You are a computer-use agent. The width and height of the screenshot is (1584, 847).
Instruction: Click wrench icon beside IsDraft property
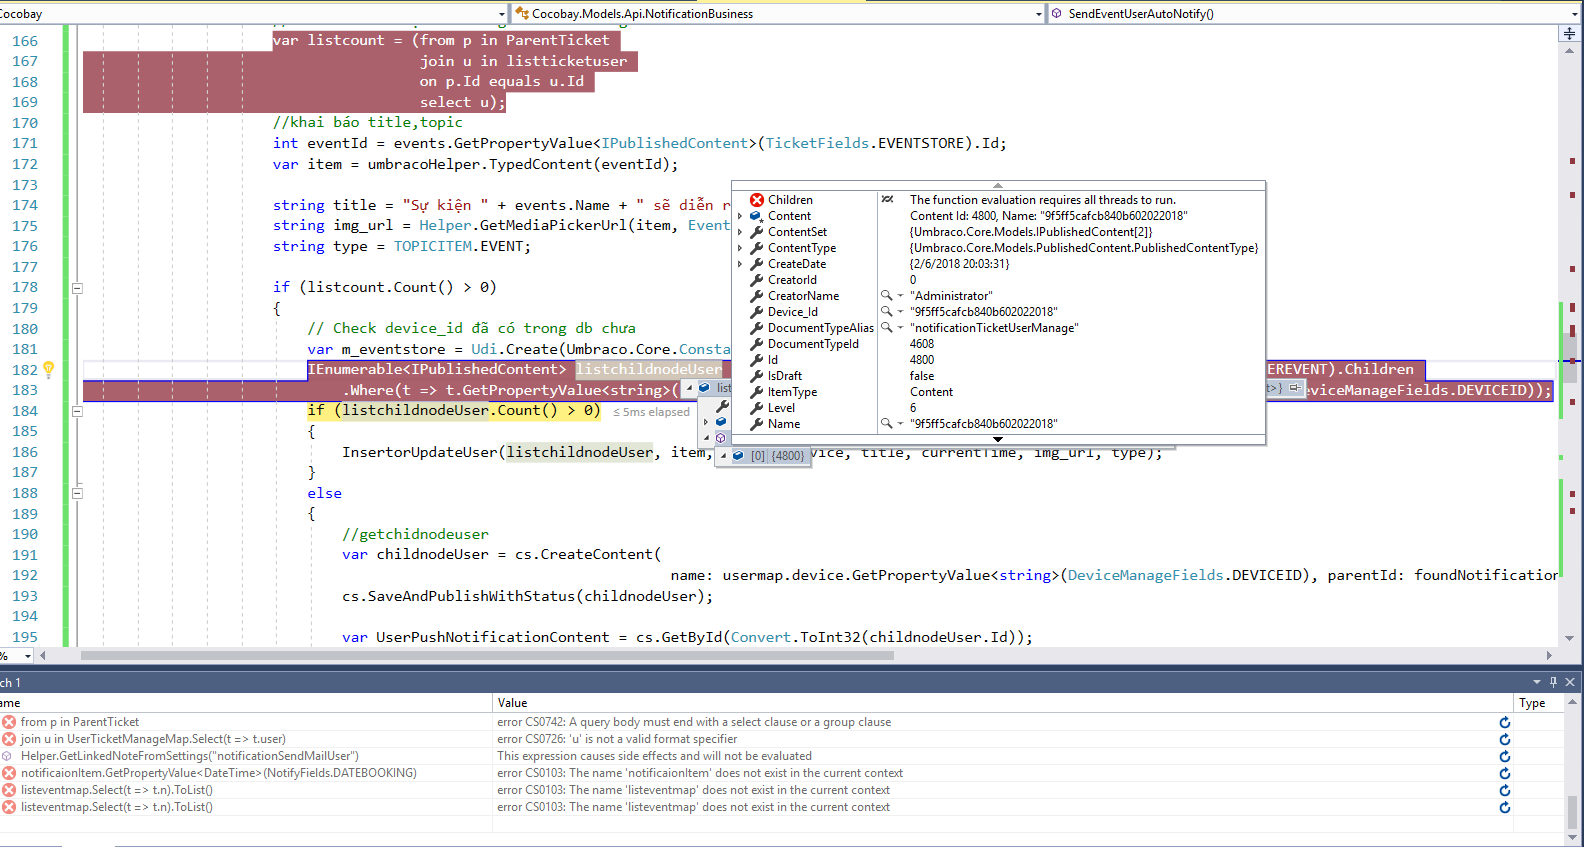(x=757, y=376)
